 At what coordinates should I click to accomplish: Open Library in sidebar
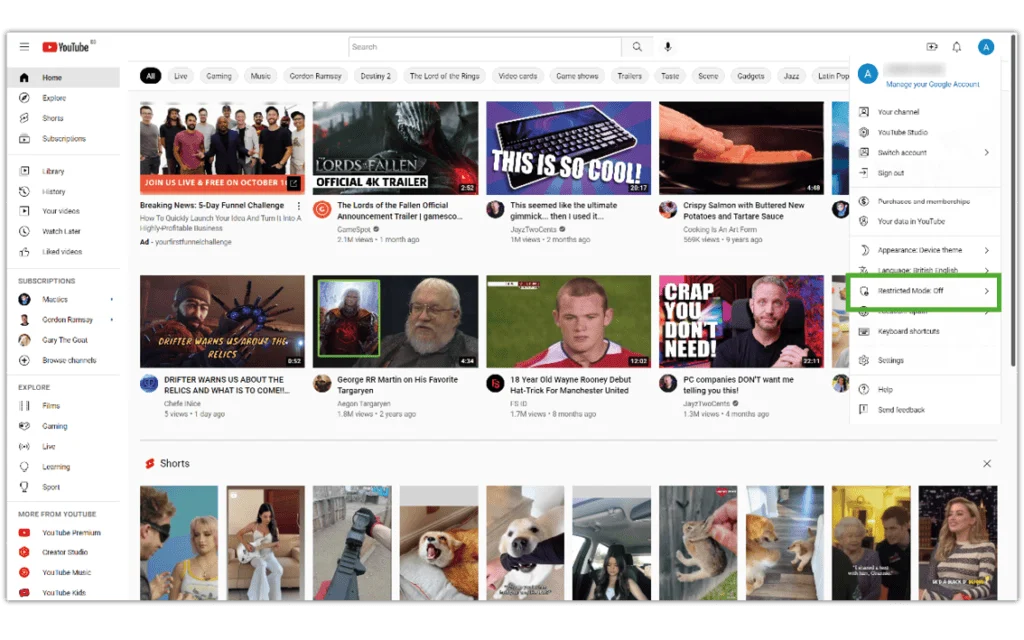click(64, 171)
